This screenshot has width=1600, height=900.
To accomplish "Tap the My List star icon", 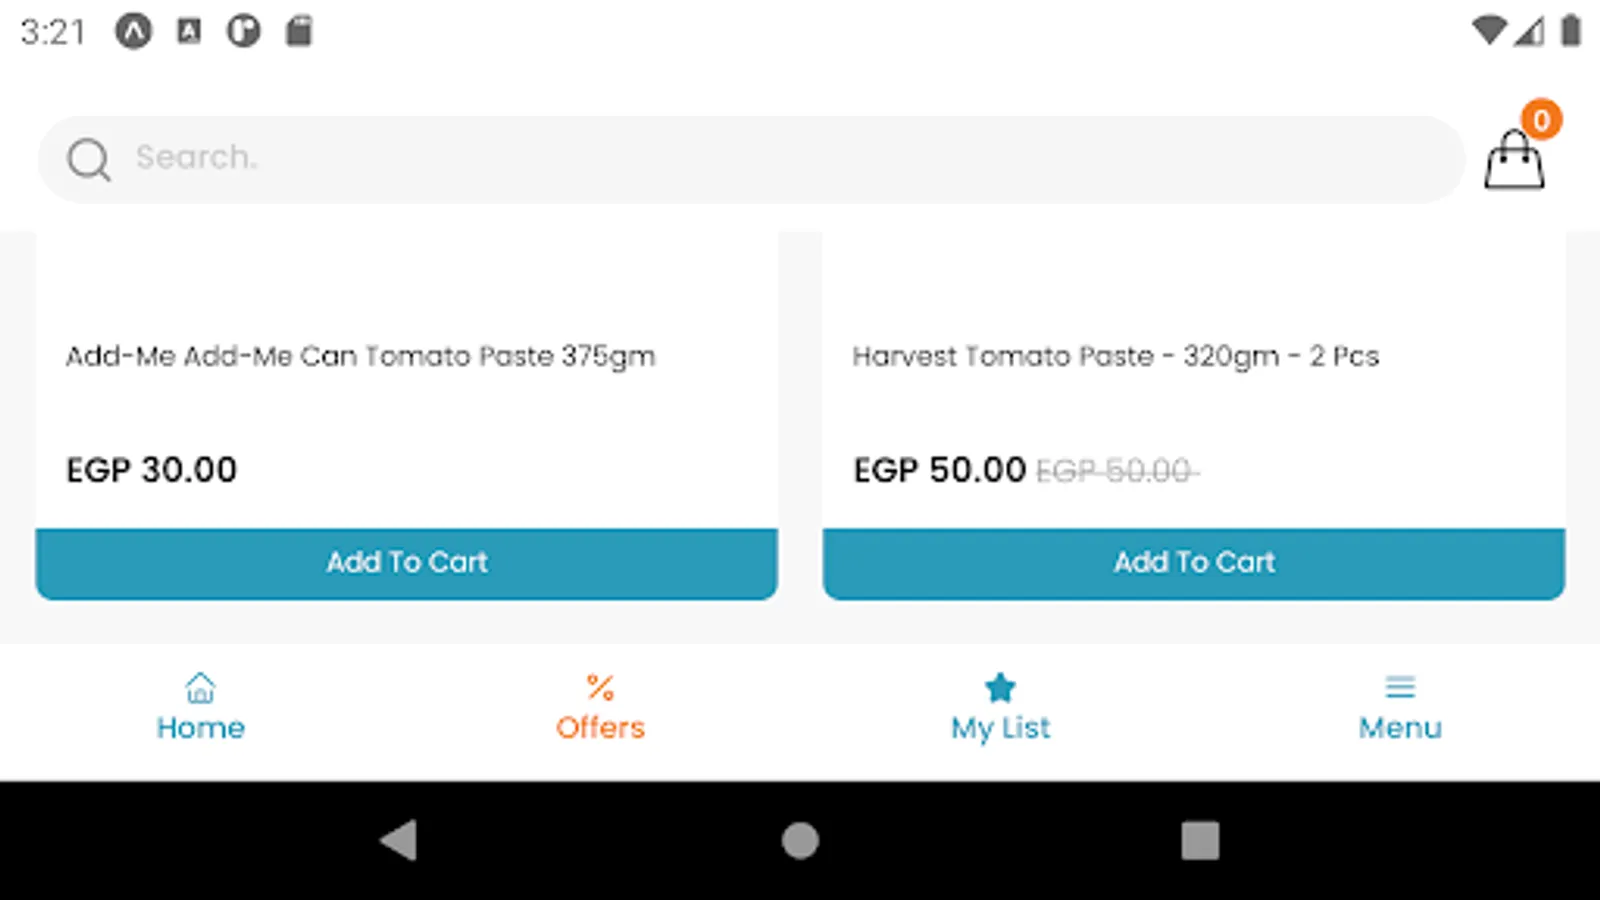I will (1000, 688).
